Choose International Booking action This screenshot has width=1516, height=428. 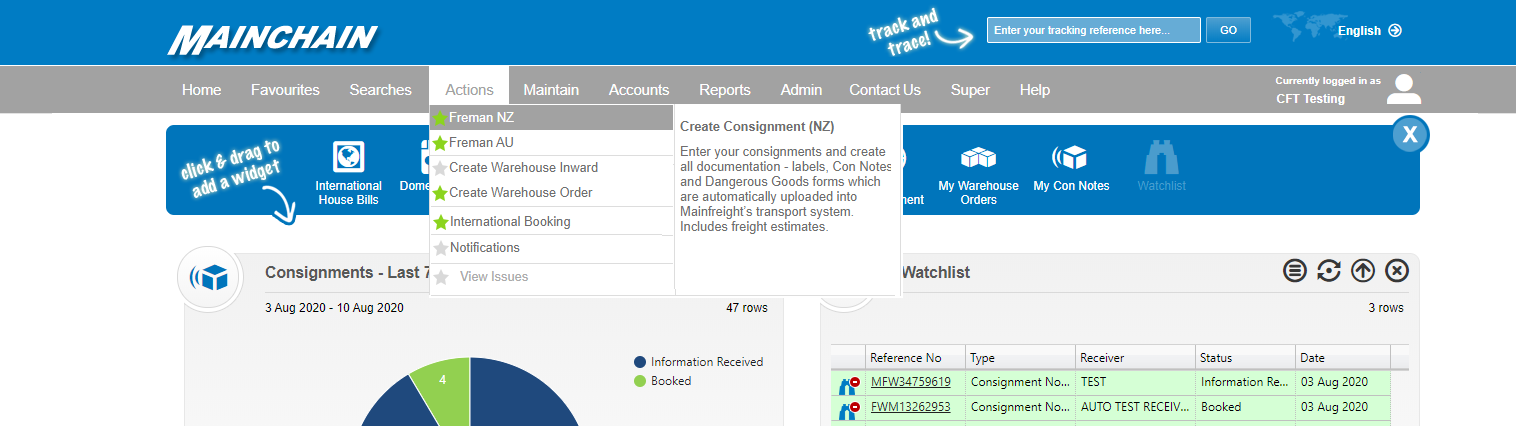pyautogui.click(x=552, y=222)
